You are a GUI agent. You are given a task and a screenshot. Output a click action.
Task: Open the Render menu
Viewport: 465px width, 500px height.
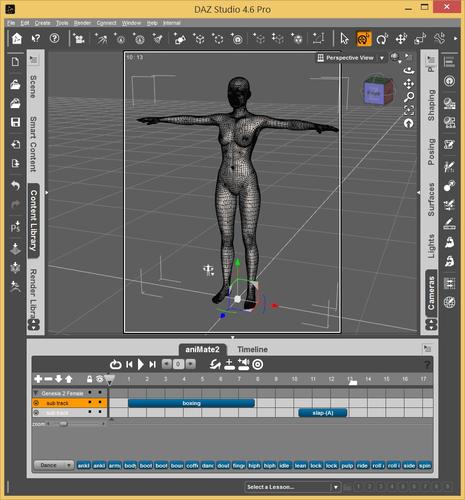82,23
